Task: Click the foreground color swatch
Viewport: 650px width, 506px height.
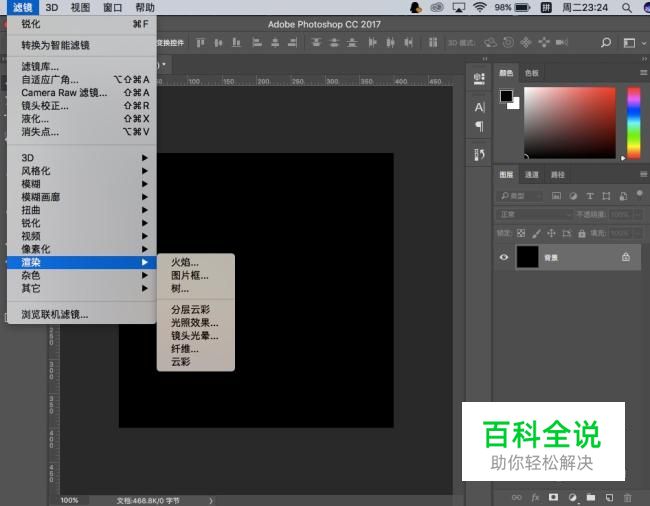Action: [506, 96]
